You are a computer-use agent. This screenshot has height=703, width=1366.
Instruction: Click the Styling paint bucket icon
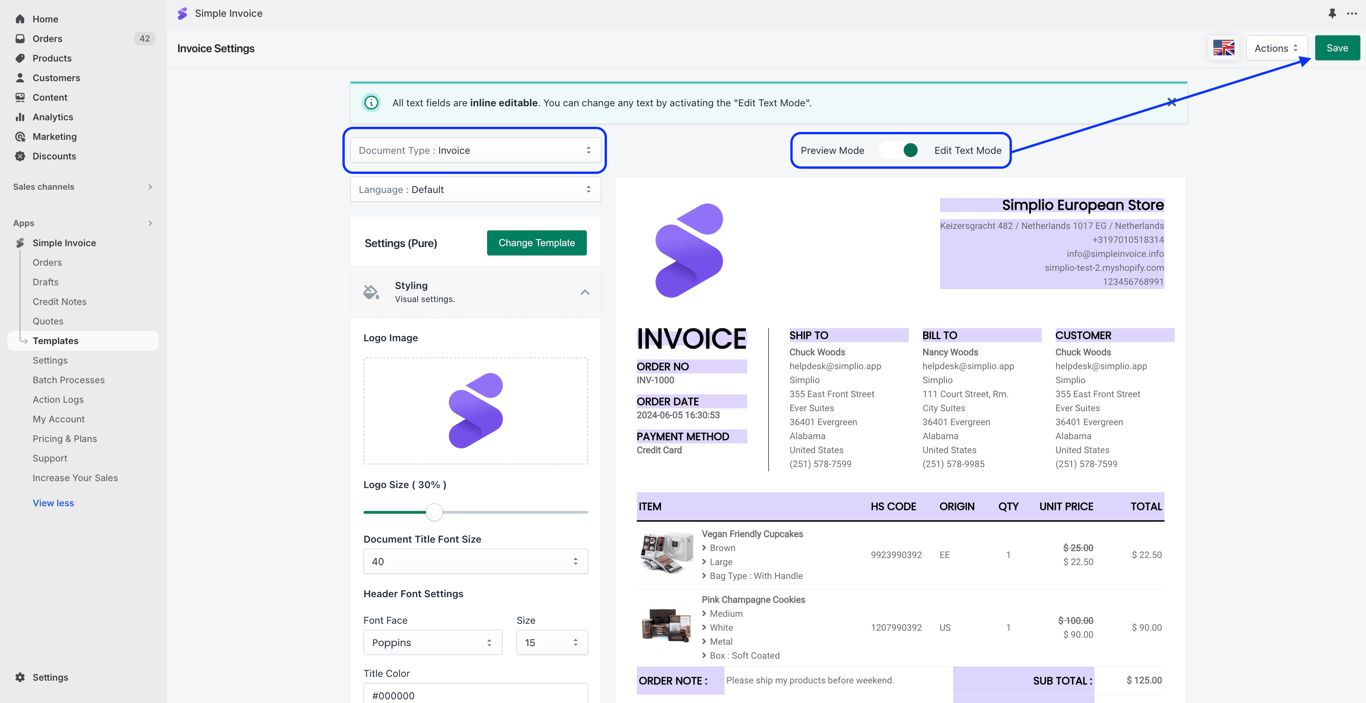coord(371,292)
